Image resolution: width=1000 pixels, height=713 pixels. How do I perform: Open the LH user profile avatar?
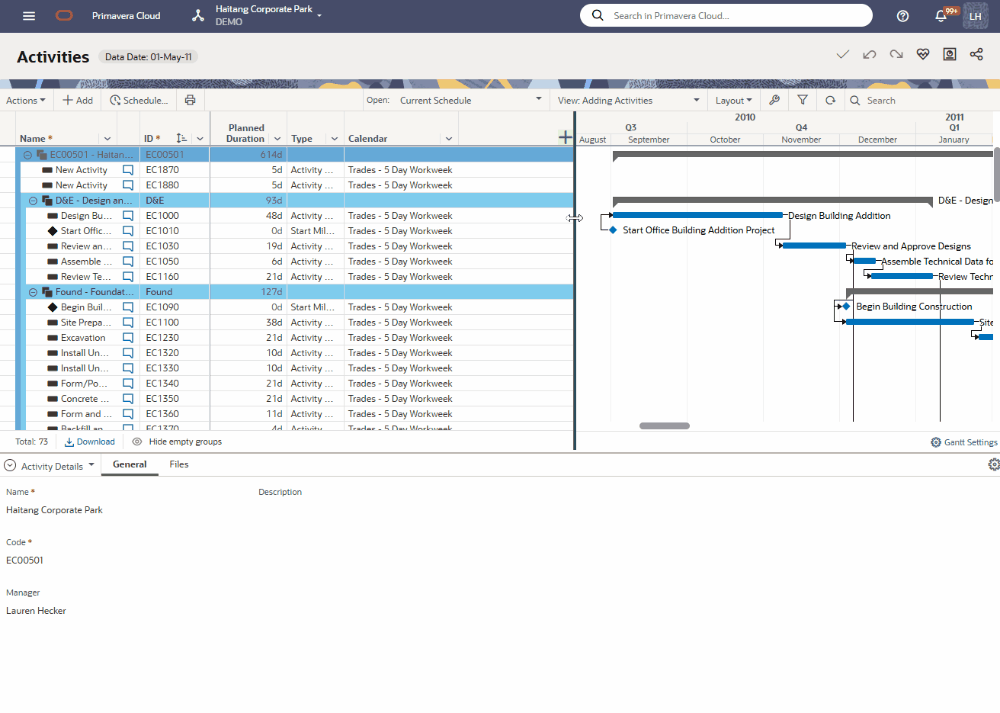click(975, 16)
